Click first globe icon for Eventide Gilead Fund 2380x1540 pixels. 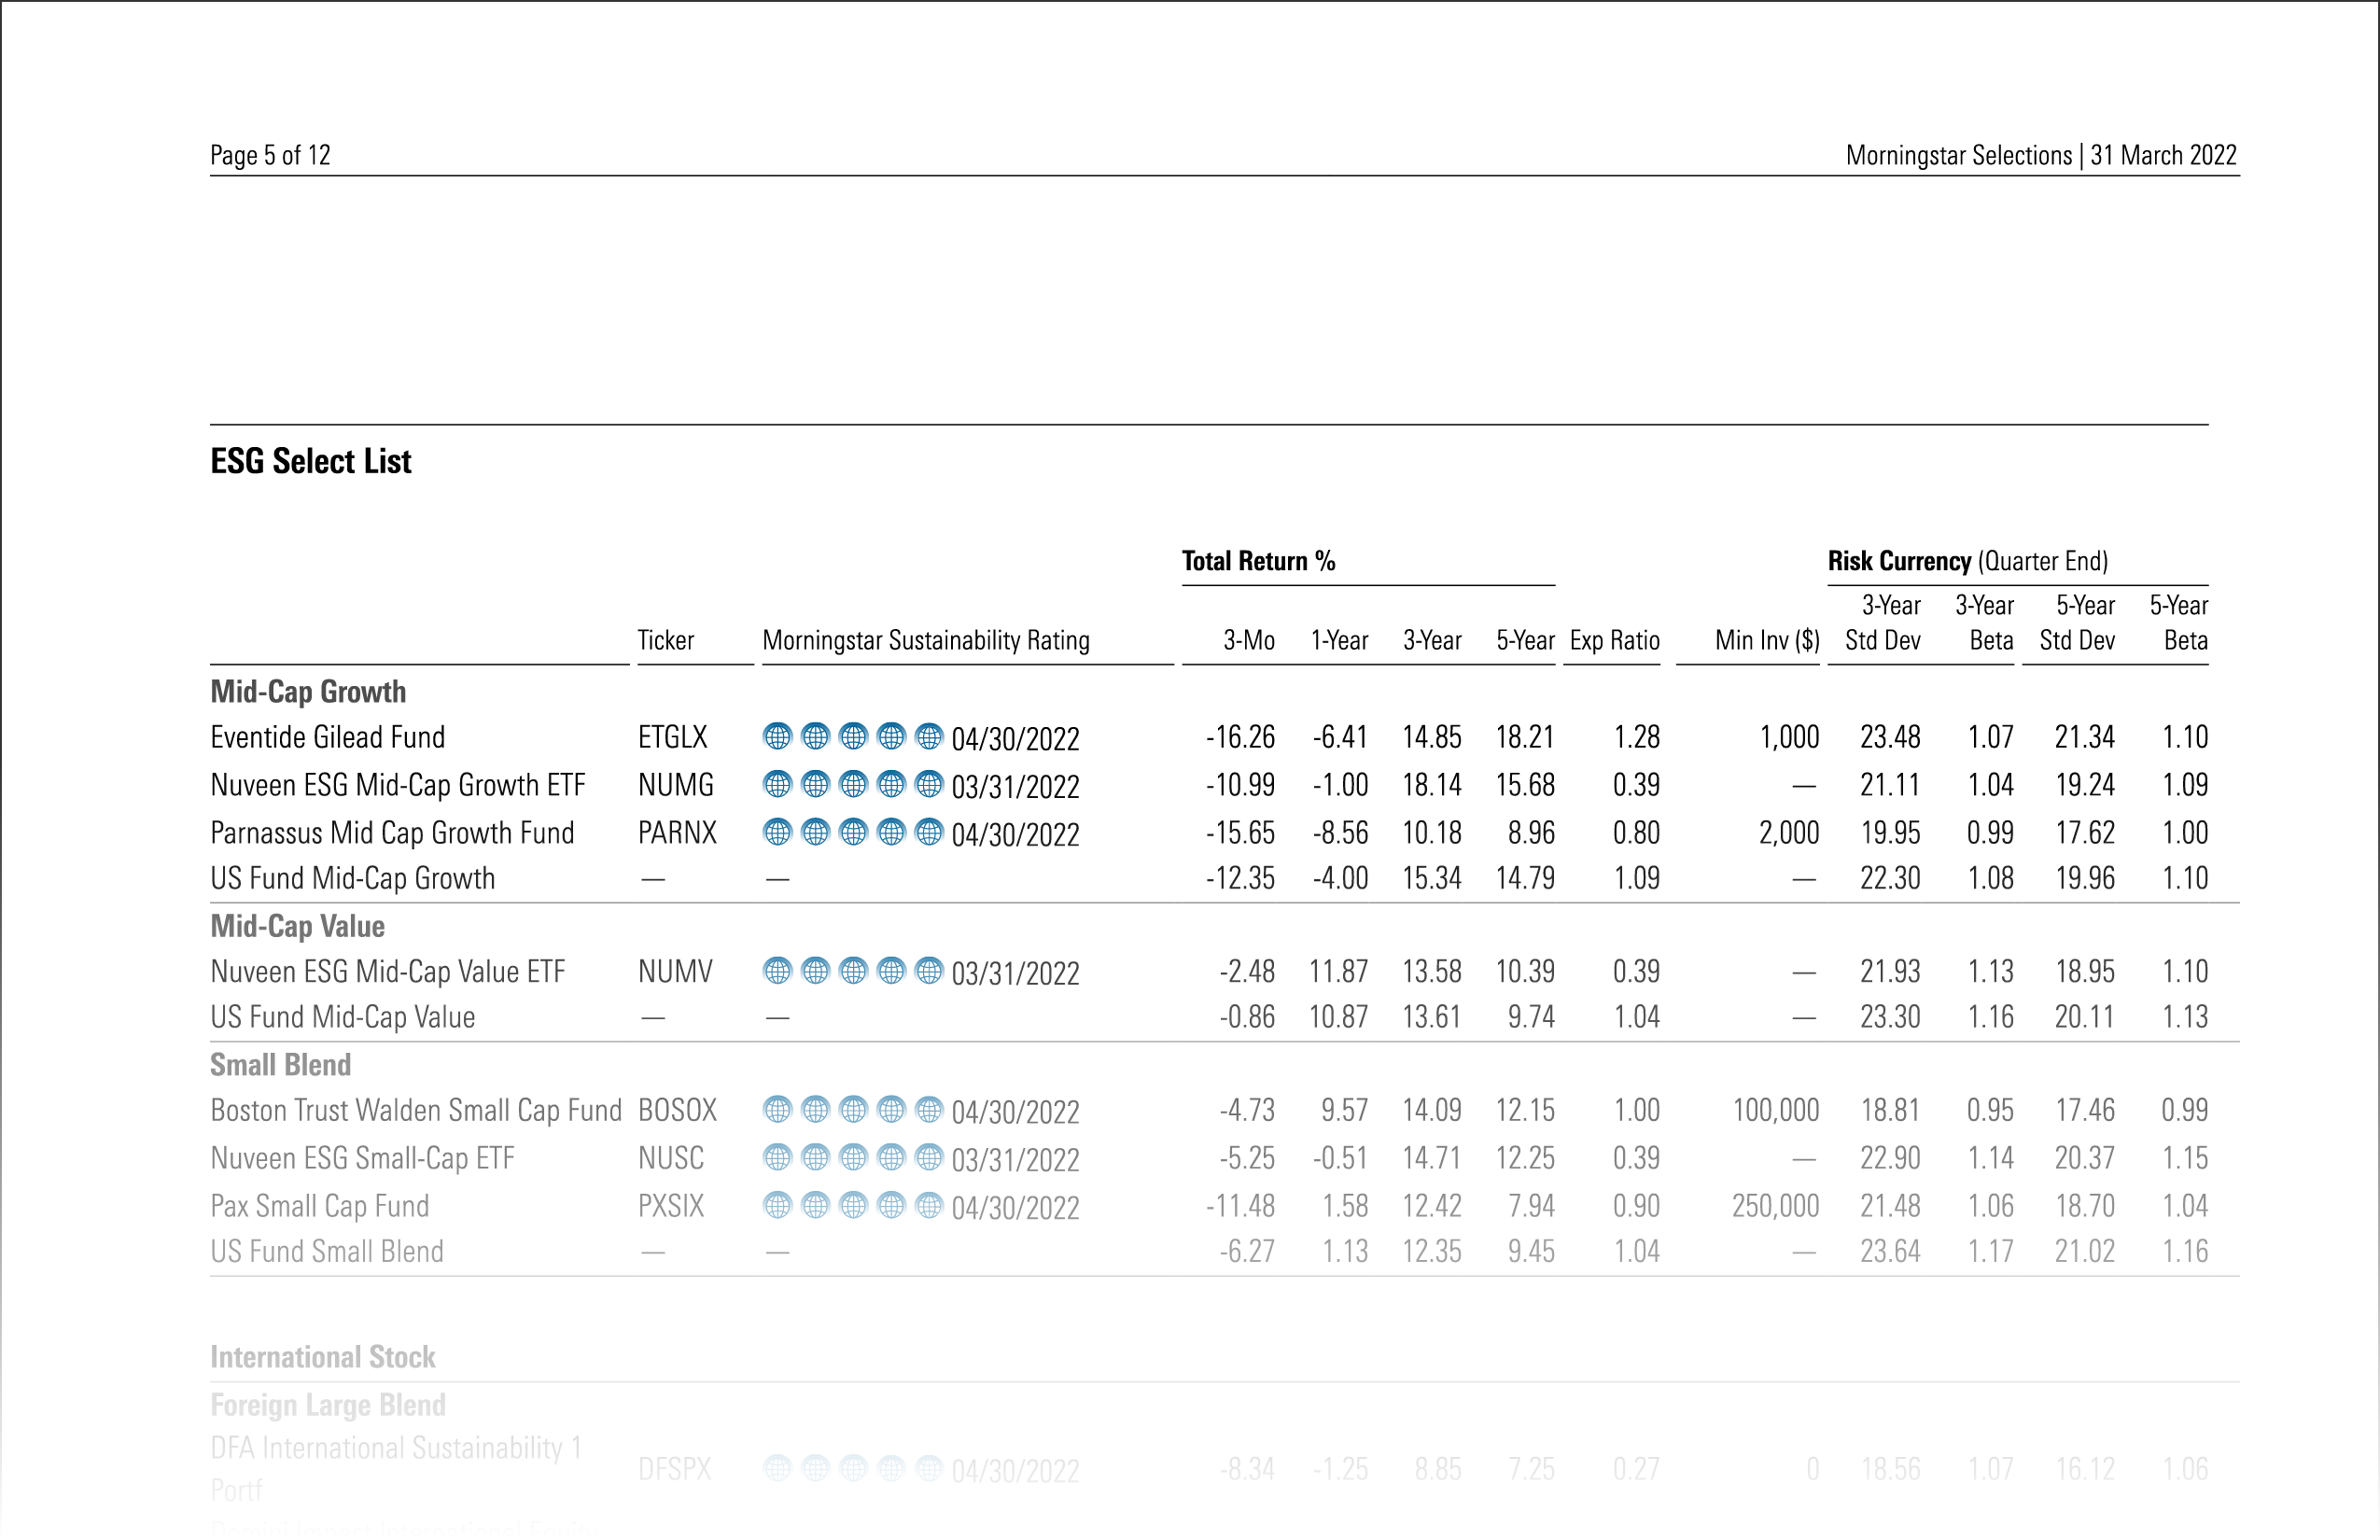(x=777, y=737)
